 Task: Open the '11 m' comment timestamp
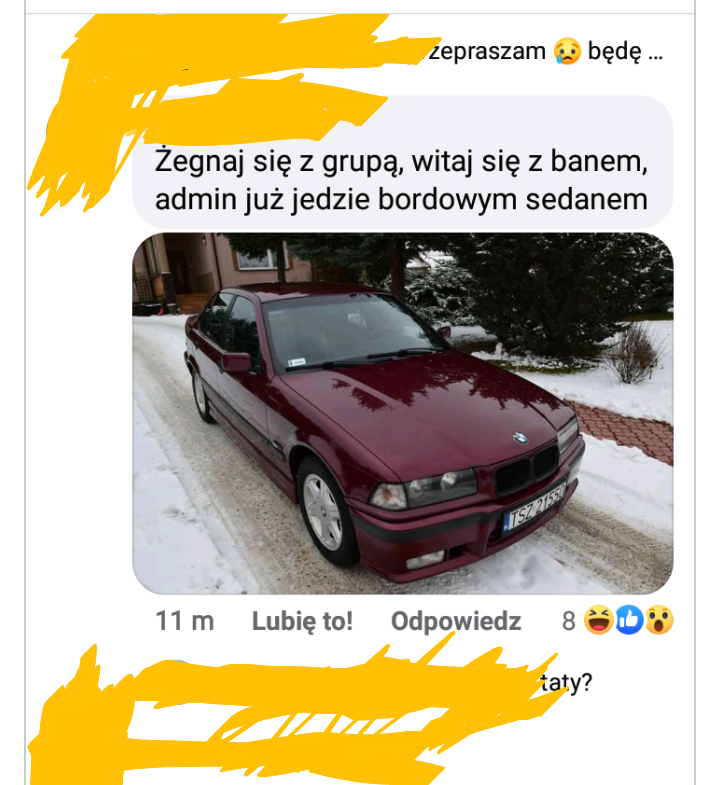185,621
